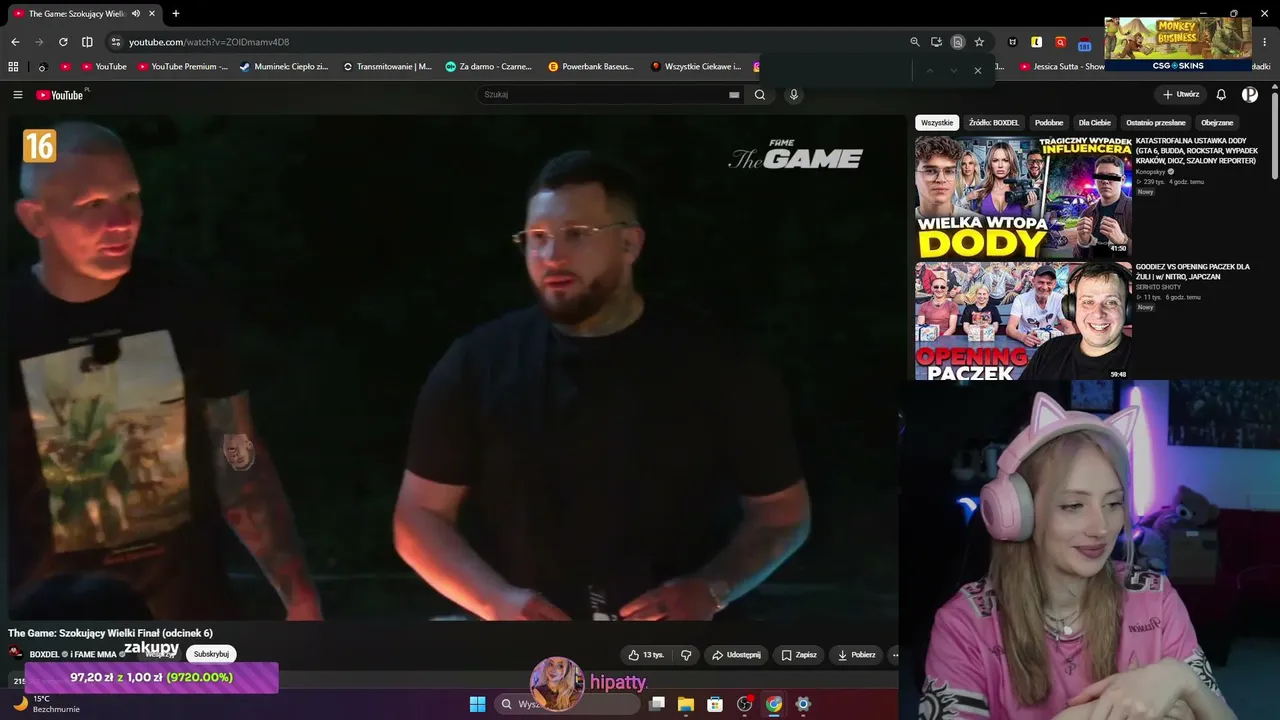The image size is (1280, 720).
Task: Select the Źródło: BOXDEL filter chip
Action: point(994,123)
